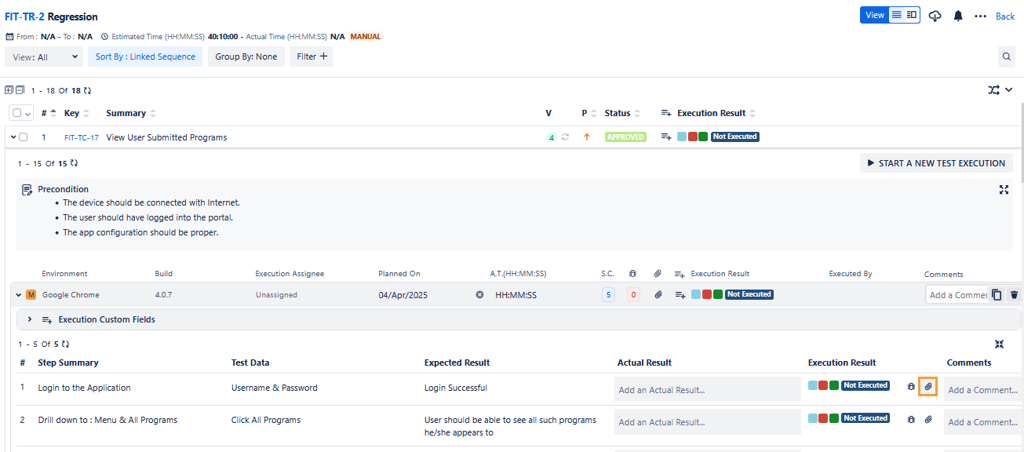
Task: Sort table by P priority column
Action: [594, 113]
